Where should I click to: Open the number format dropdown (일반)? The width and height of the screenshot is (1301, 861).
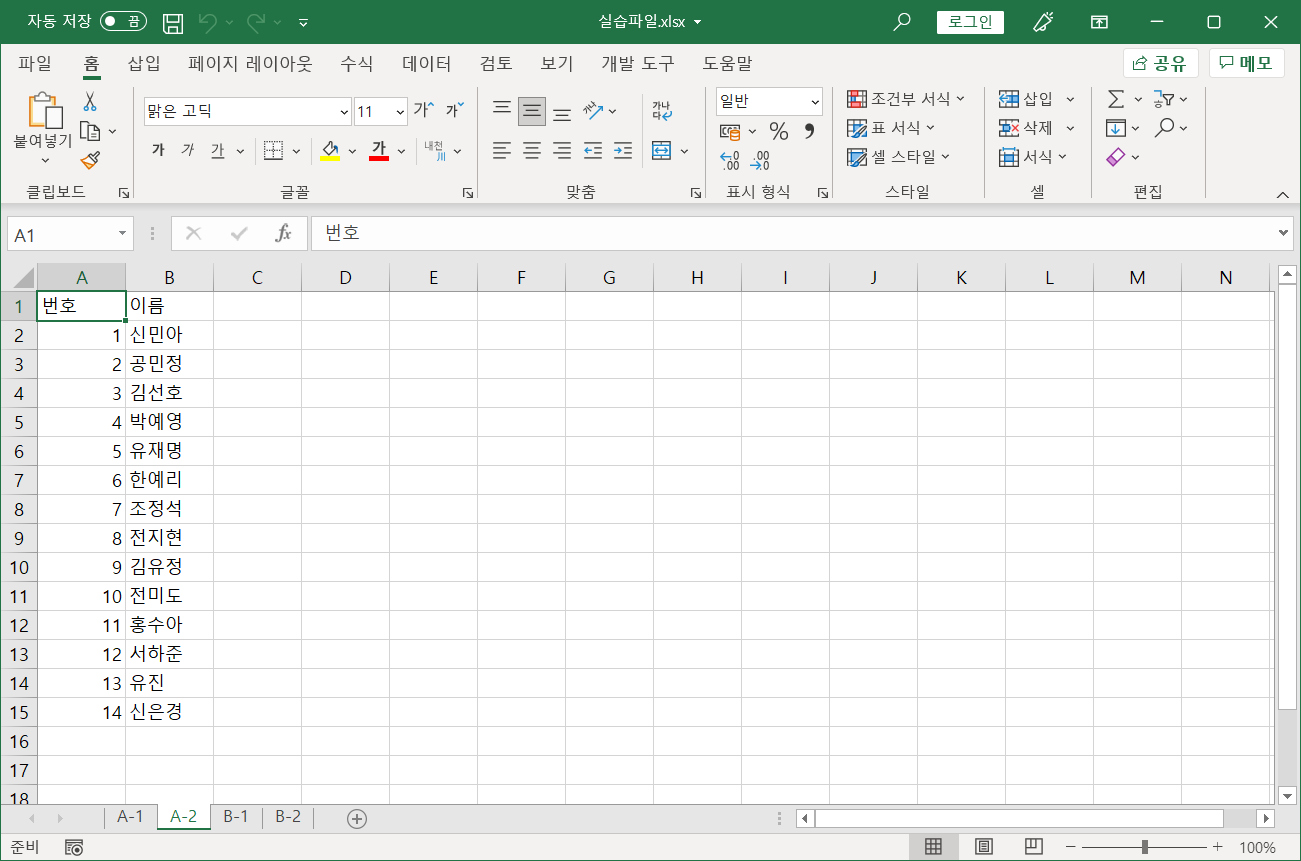(x=815, y=102)
